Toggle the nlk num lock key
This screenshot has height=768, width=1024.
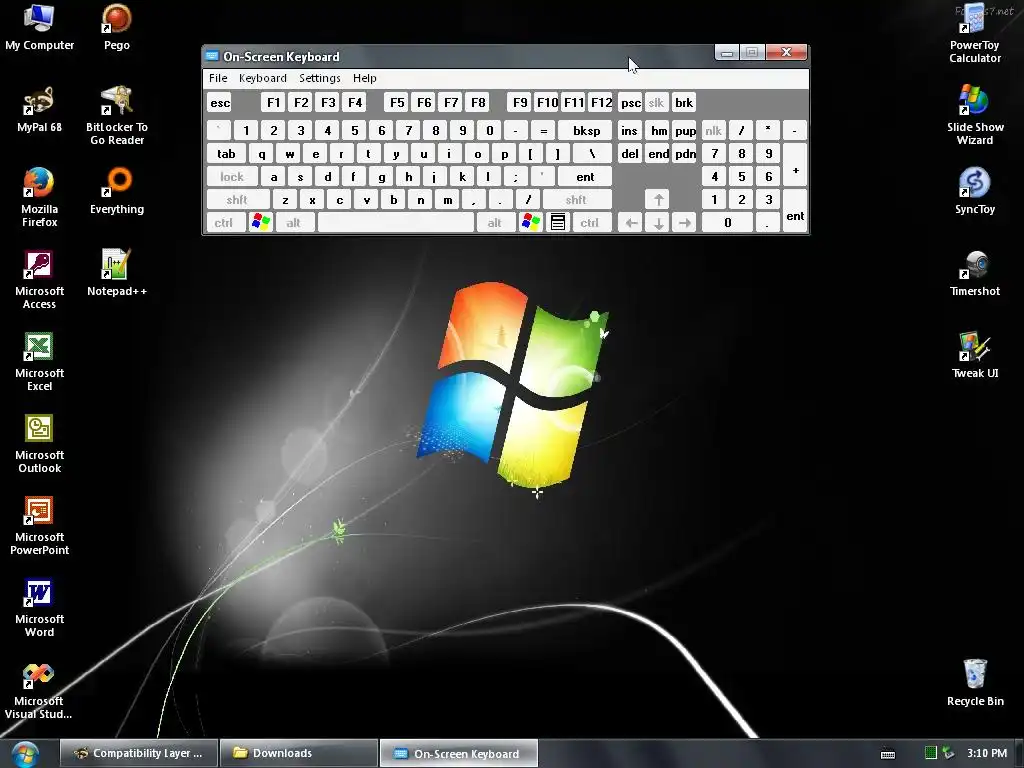(x=713, y=131)
